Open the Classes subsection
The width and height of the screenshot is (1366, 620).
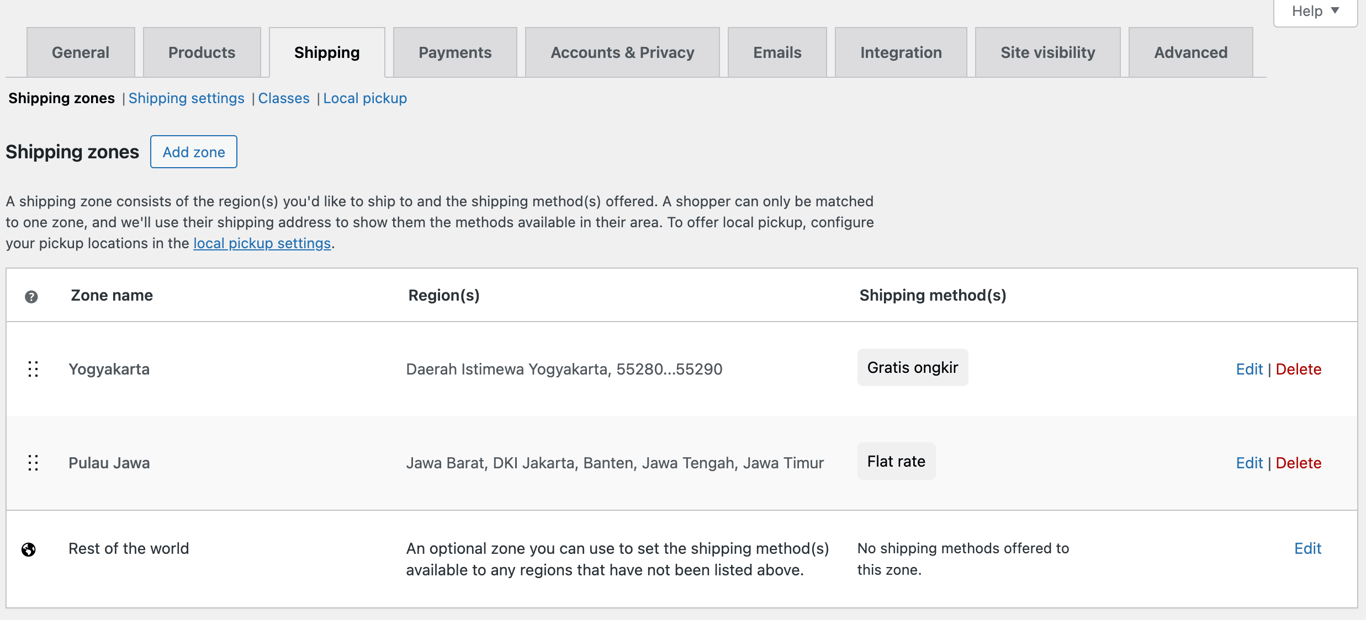point(284,98)
